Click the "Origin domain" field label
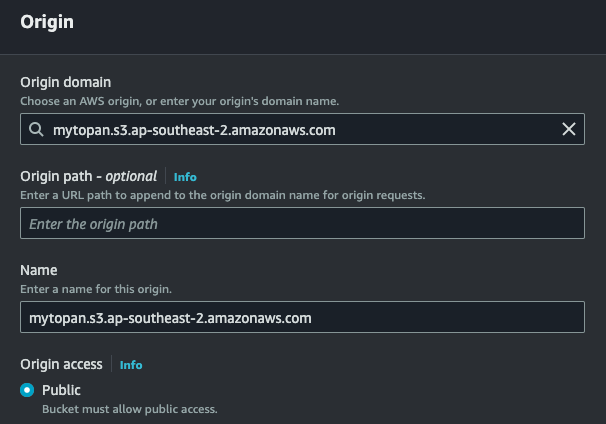This screenshot has height=424, width=606. 66,82
